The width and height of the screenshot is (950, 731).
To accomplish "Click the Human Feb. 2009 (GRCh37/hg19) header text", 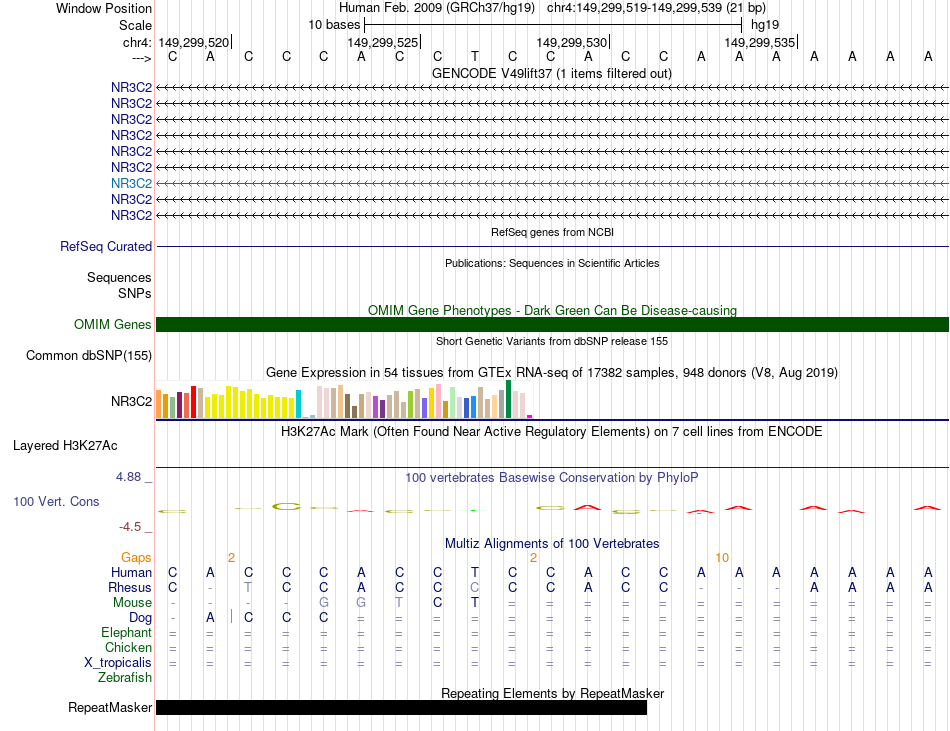I will (x=437, y=8).
